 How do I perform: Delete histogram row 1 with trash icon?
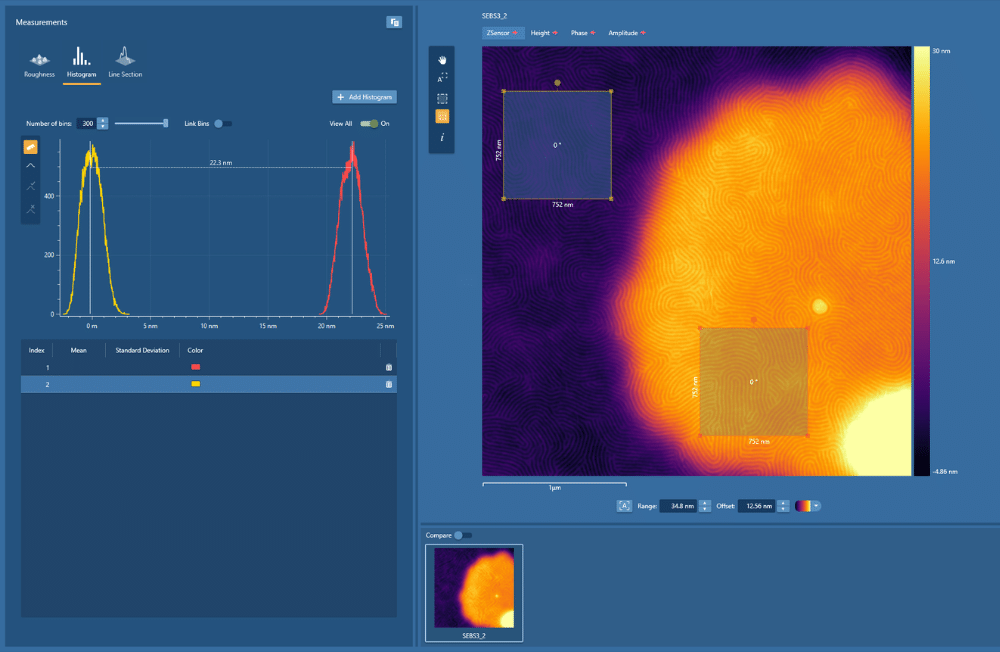tap(388, 367)
